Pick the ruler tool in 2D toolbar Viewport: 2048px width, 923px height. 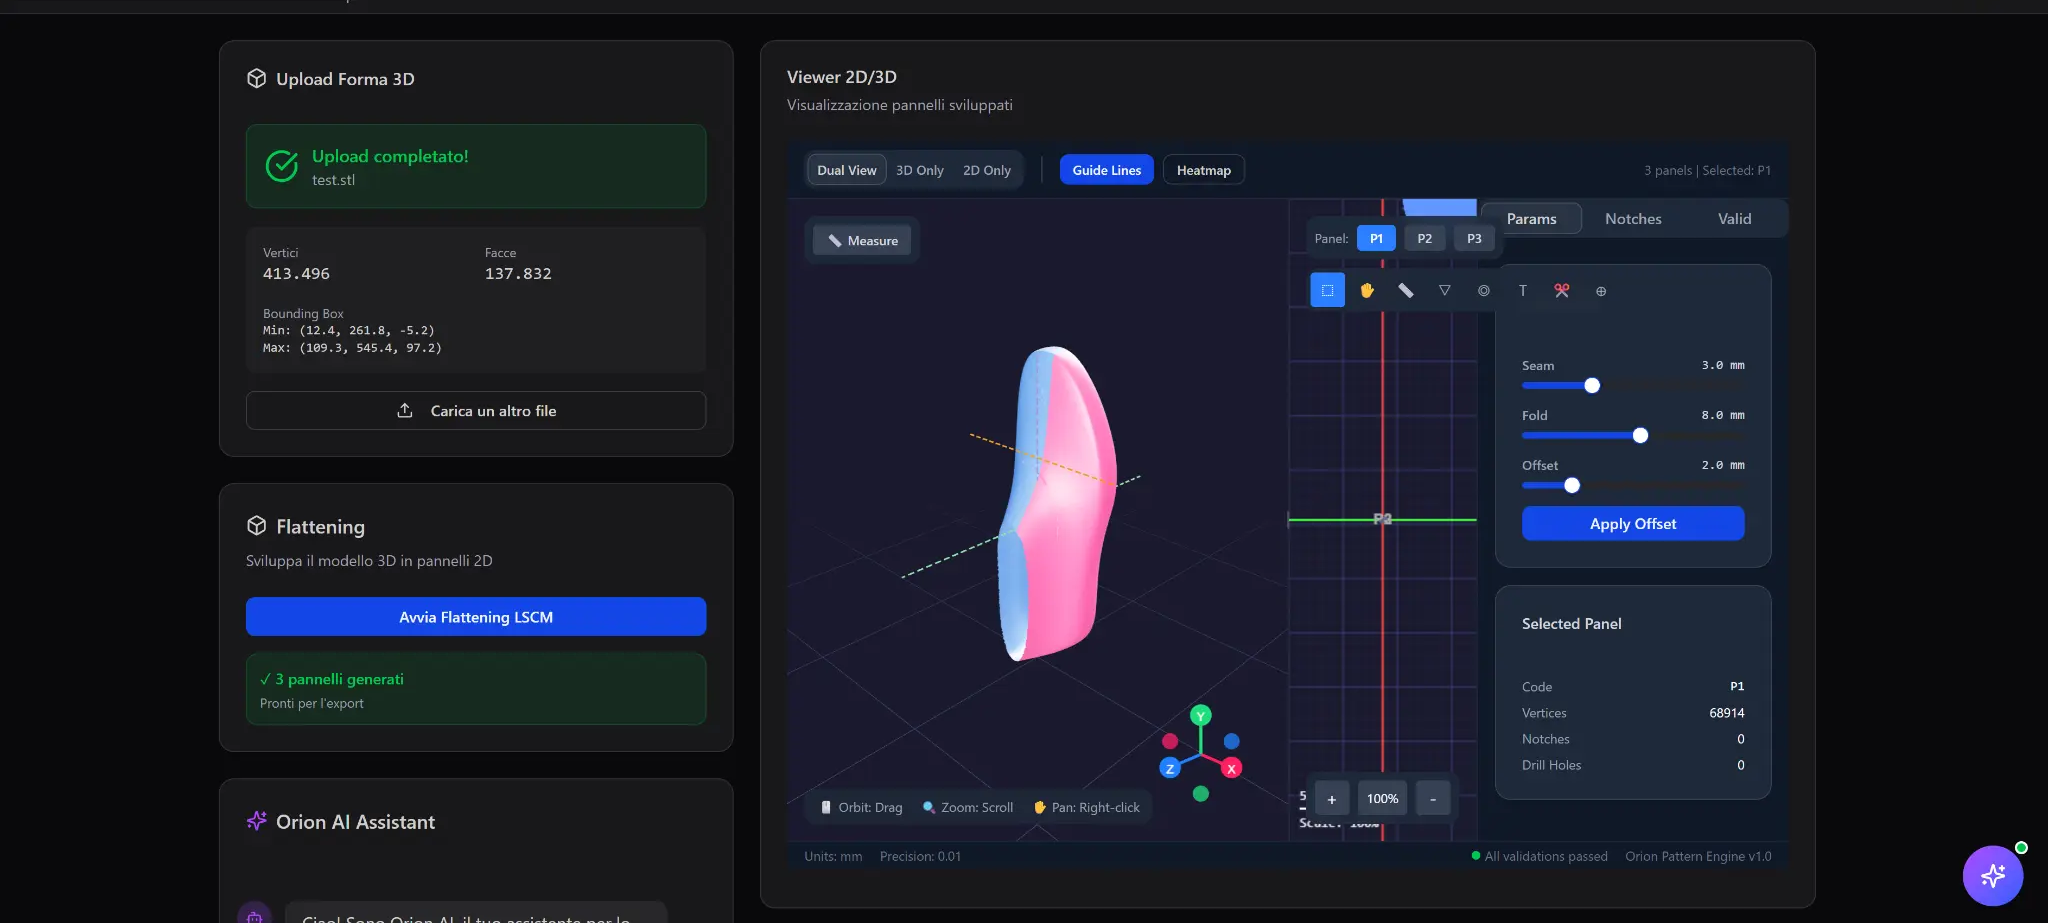coord(1405,291)
